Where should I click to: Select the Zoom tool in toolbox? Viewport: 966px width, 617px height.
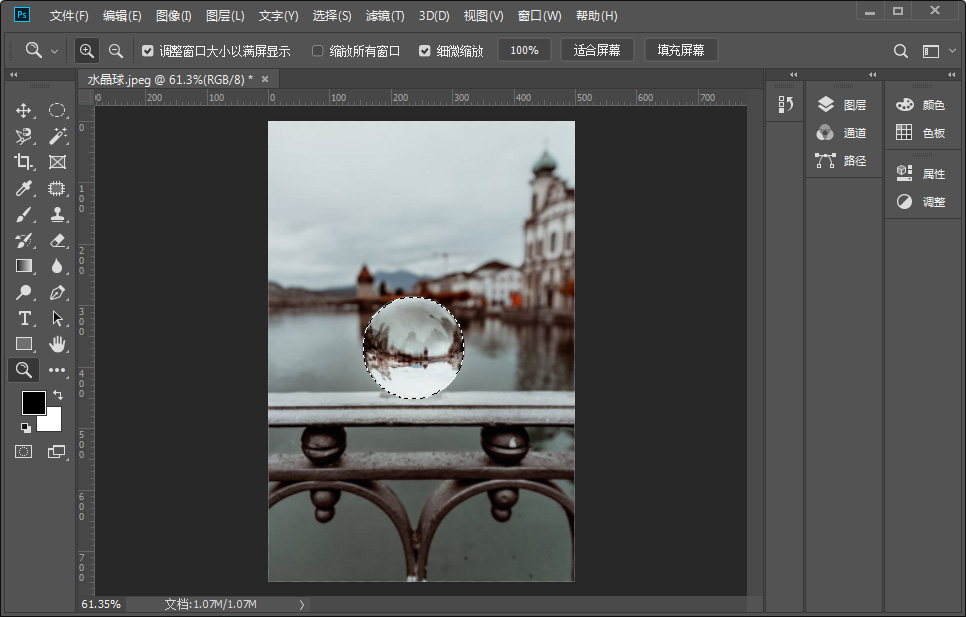[23, 369]
